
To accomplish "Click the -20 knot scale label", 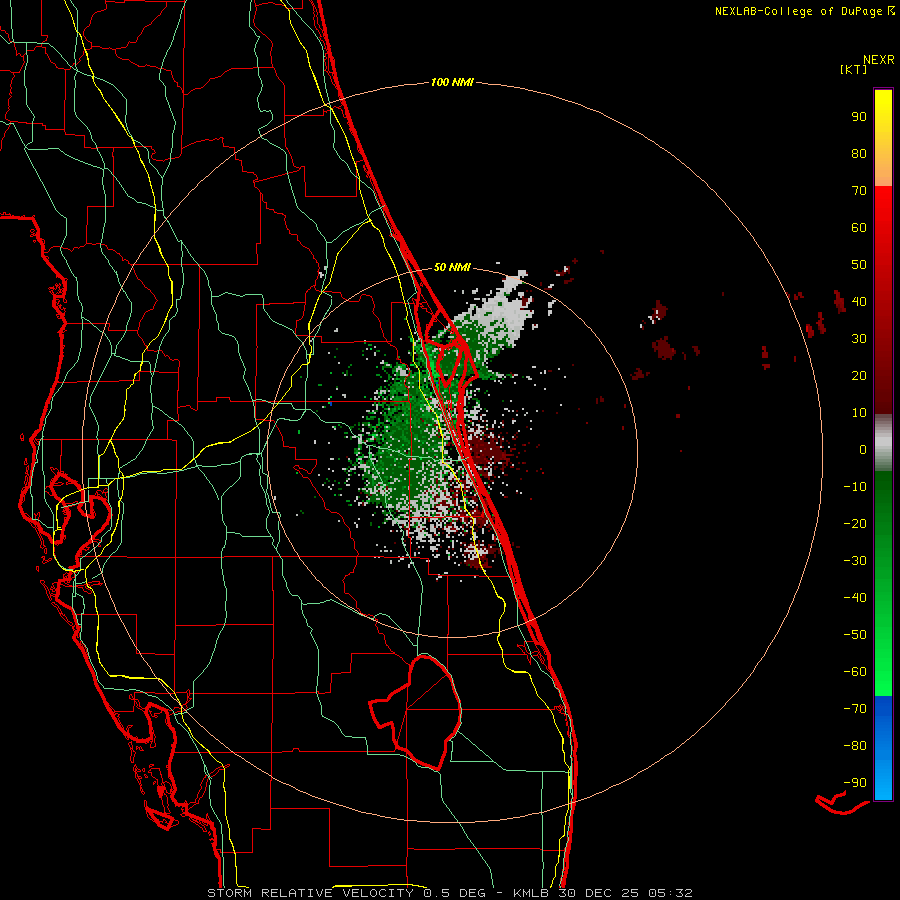I will (x=855, y=523).
